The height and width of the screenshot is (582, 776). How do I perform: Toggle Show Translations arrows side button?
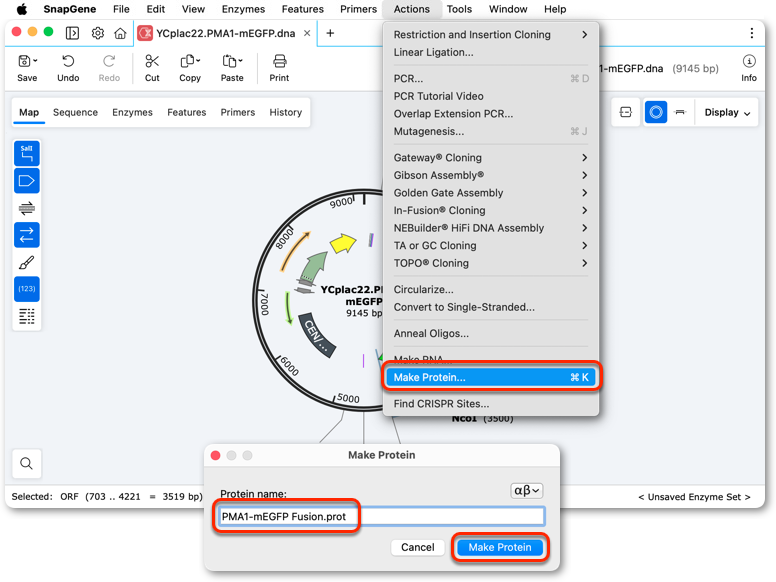27,235
